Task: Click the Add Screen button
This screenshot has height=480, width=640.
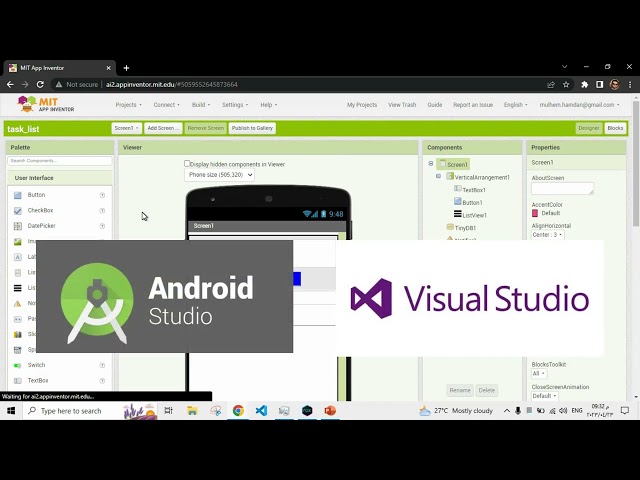Action: click(x=163, y=128)
